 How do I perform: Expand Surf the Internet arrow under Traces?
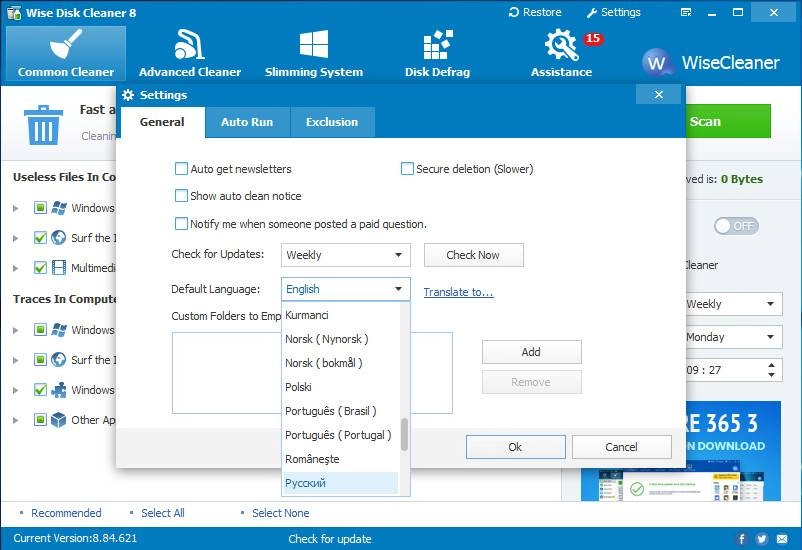click(x=15, y=360)
